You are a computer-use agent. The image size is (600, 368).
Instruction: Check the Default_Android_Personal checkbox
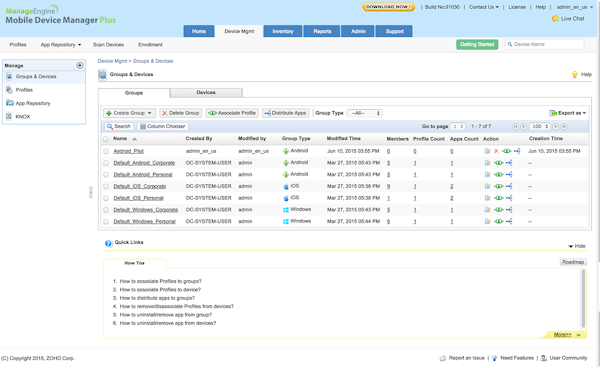(x=106, y=175)
